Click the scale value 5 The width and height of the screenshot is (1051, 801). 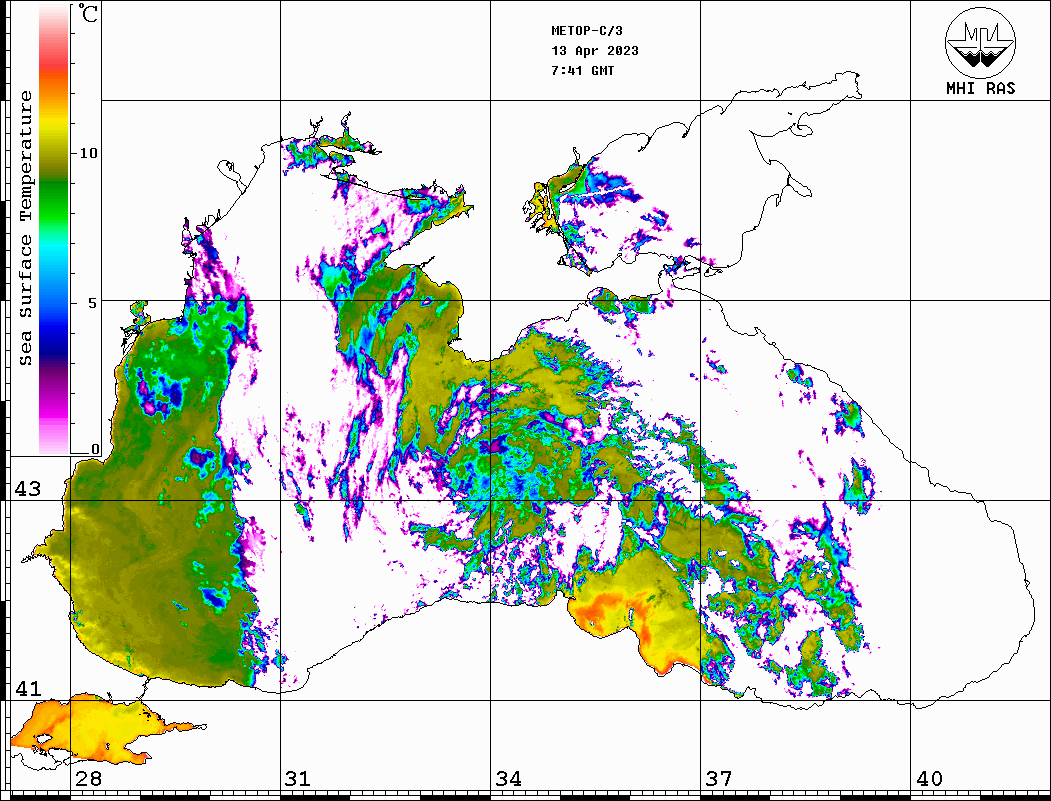92,303
